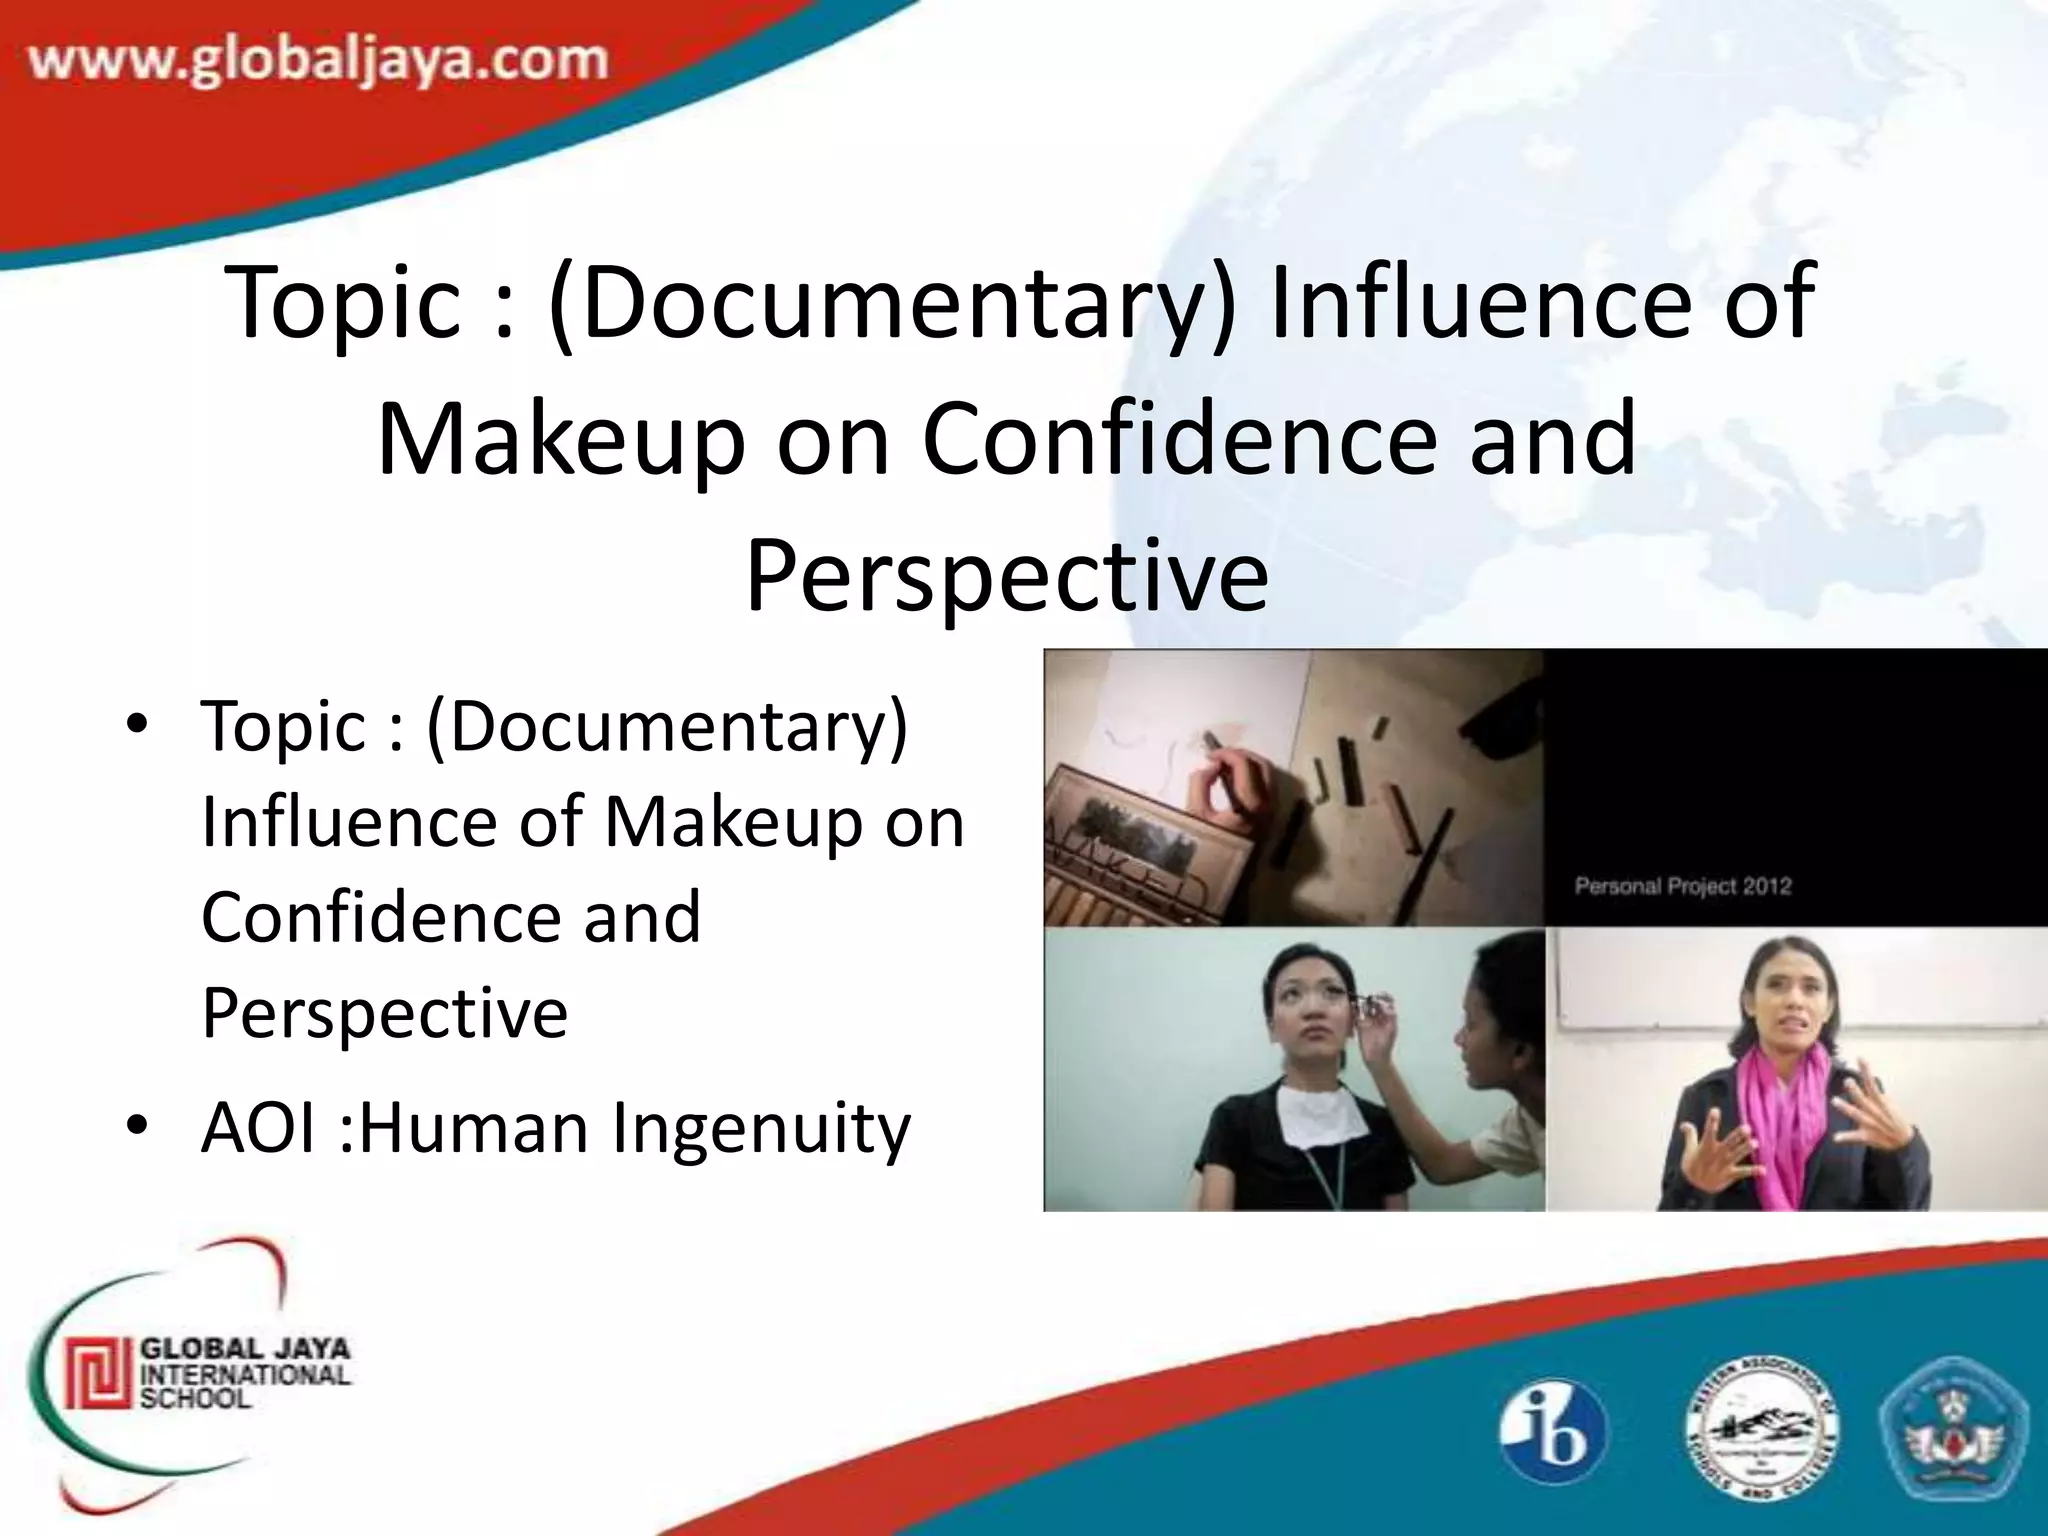Image resolution: width=2048 pixels, height=1536 pixels.
Task: Open the photo of woman in pink scarf
Action: tap(1797, 1070)
